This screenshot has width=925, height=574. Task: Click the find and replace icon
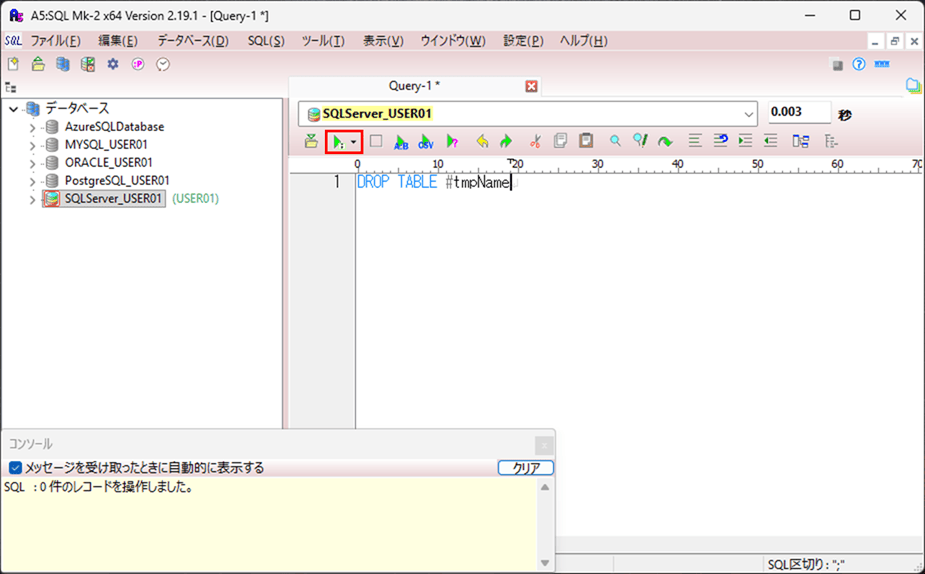[x=640, y=141]
